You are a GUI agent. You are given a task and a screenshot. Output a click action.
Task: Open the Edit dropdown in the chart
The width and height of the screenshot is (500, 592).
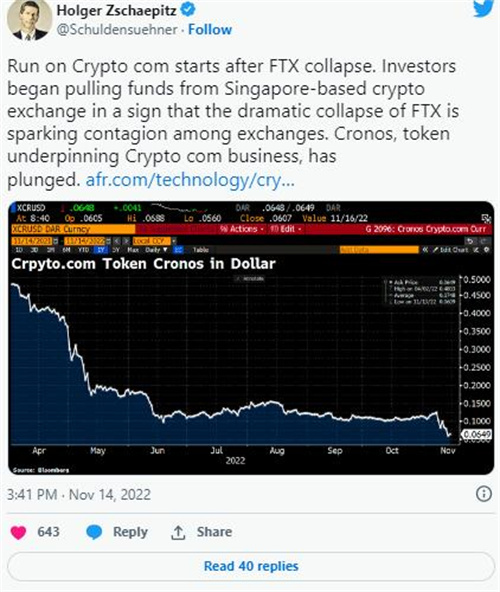(286, 229)
